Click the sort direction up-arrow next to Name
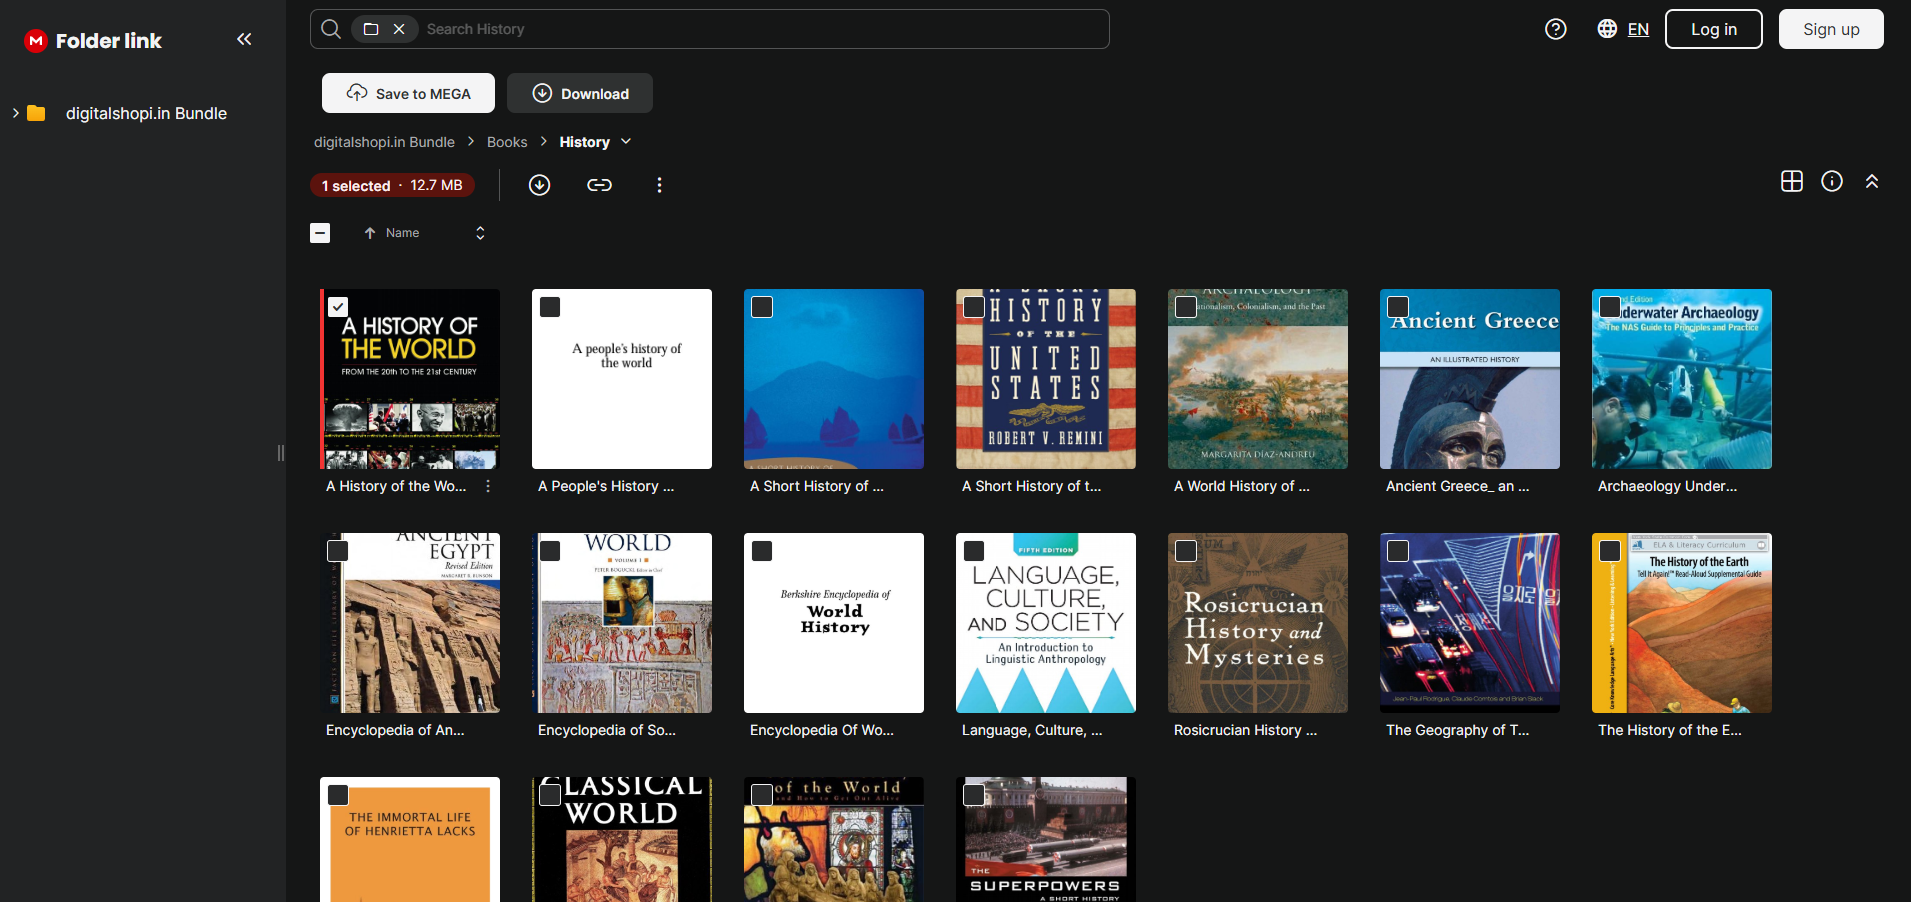This screenshot has width=1911, height=902. [370, 233]
